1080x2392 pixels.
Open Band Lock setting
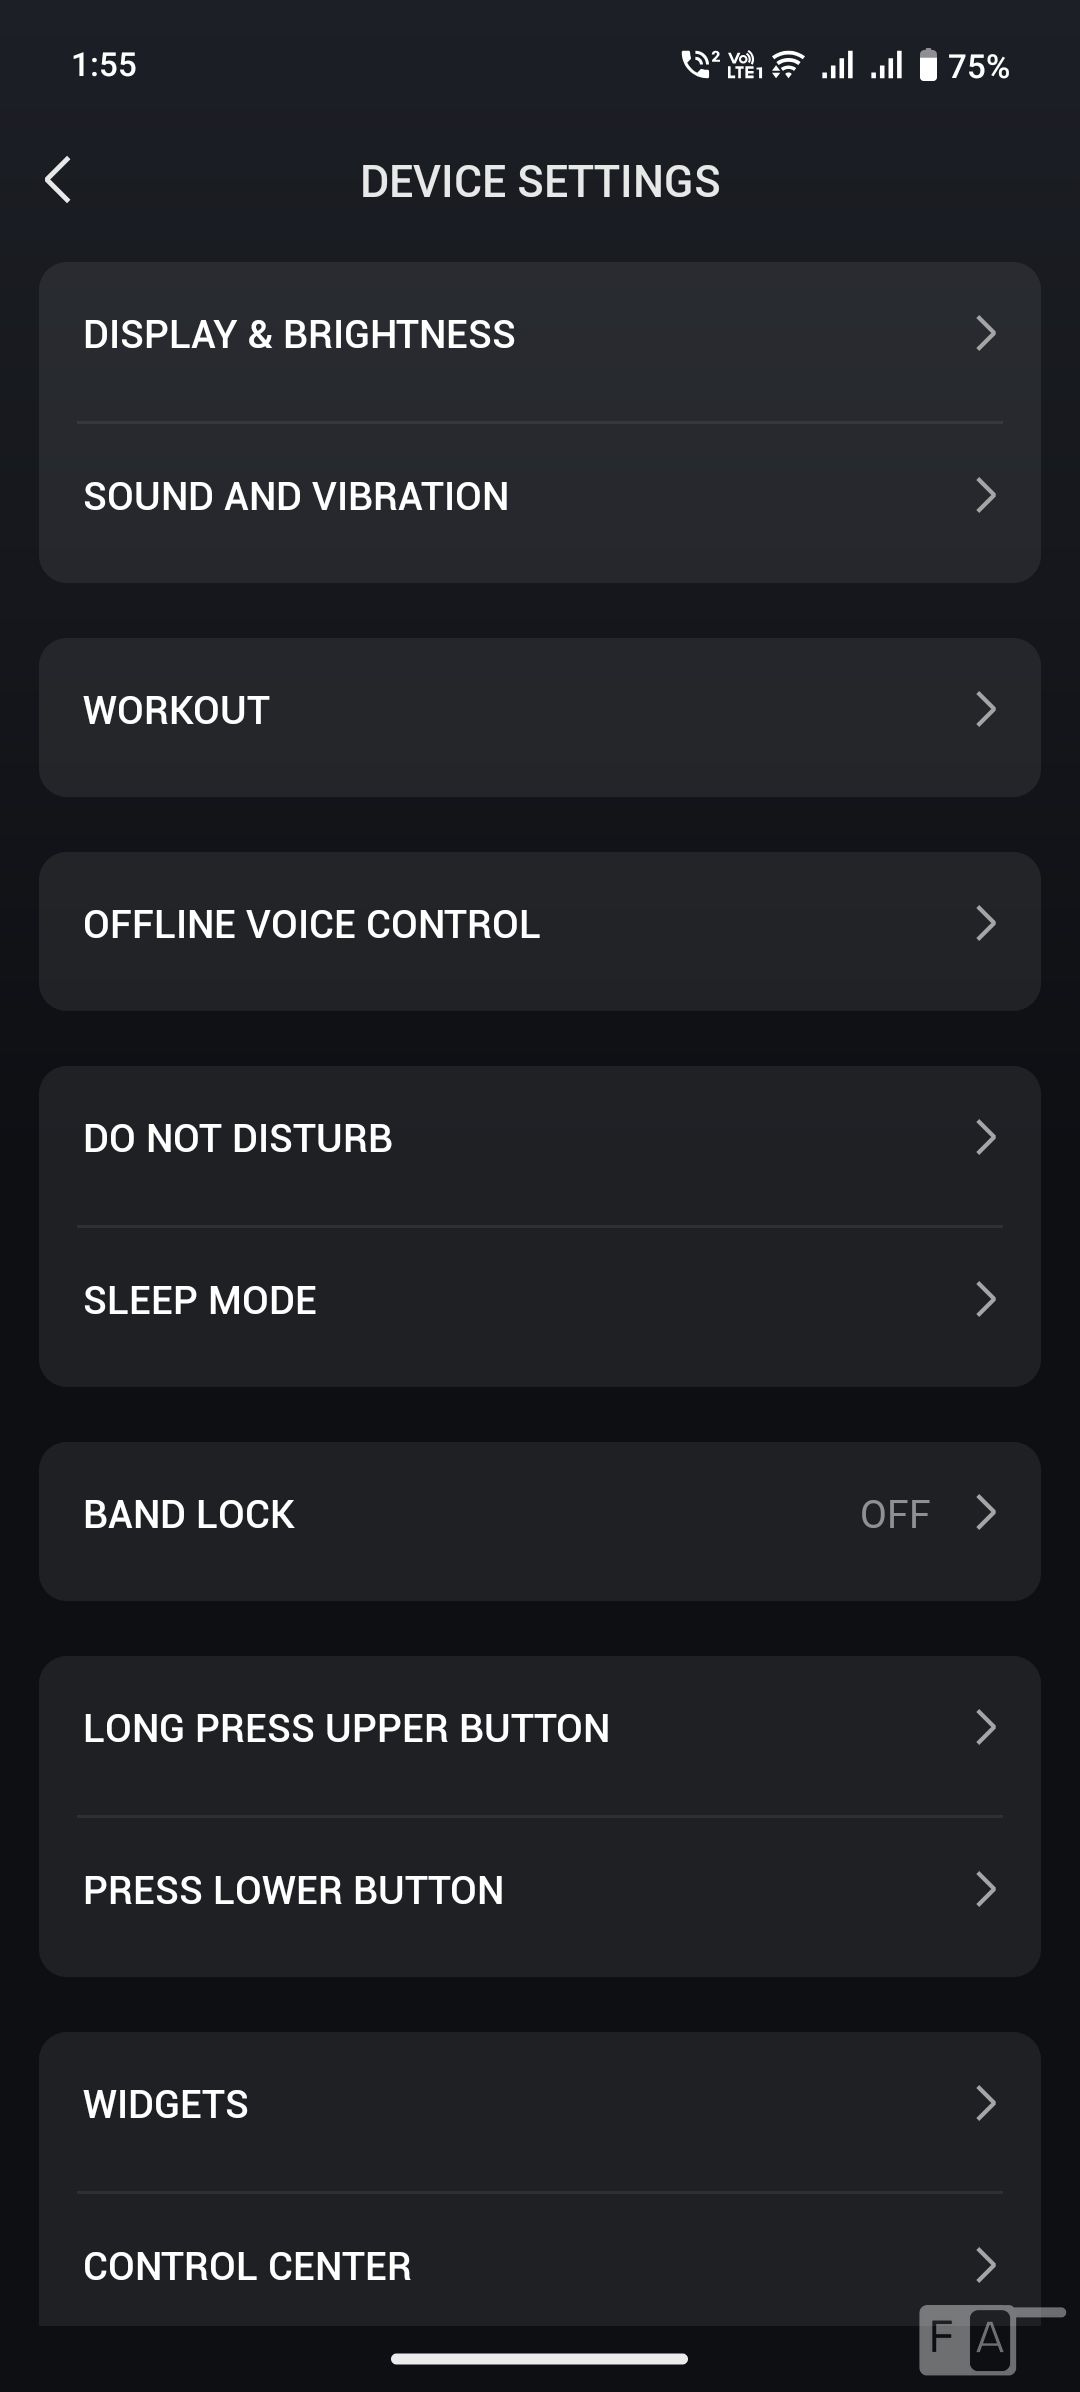tap(189, 1515)
